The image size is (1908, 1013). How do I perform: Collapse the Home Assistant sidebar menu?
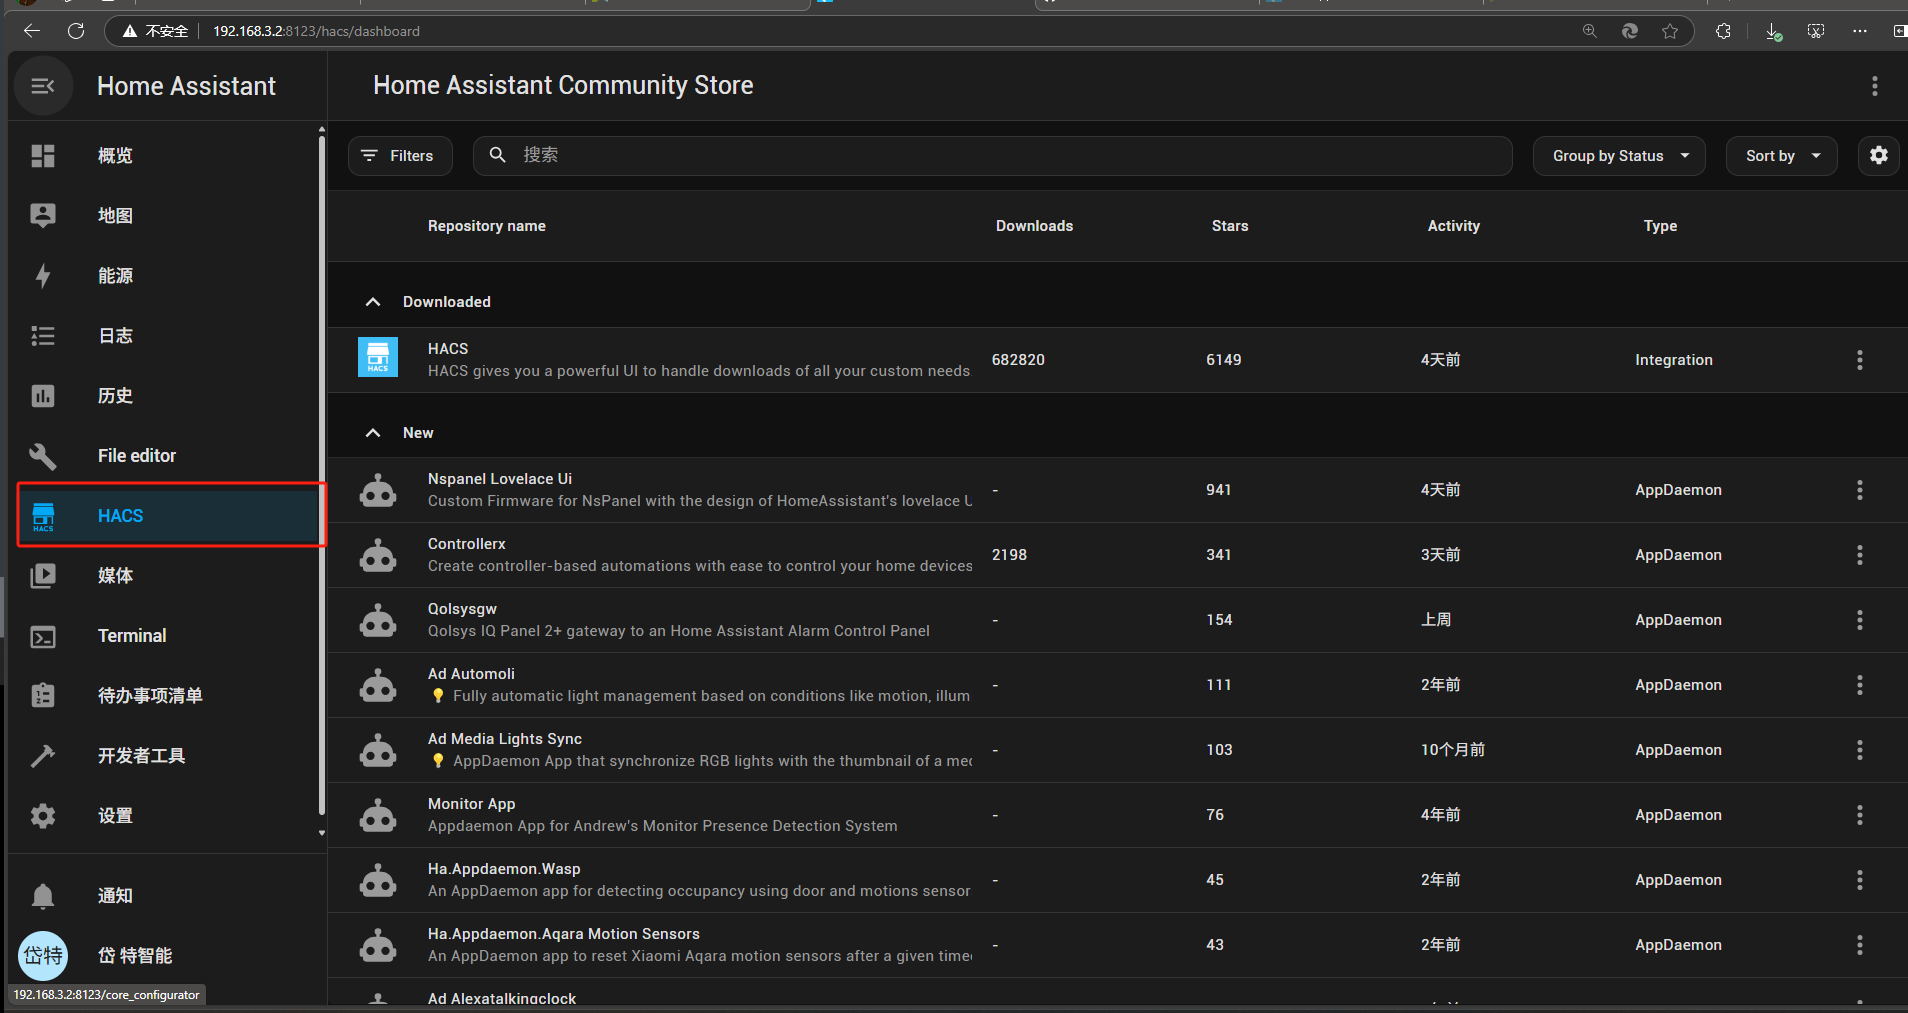(x=43, y=86)
